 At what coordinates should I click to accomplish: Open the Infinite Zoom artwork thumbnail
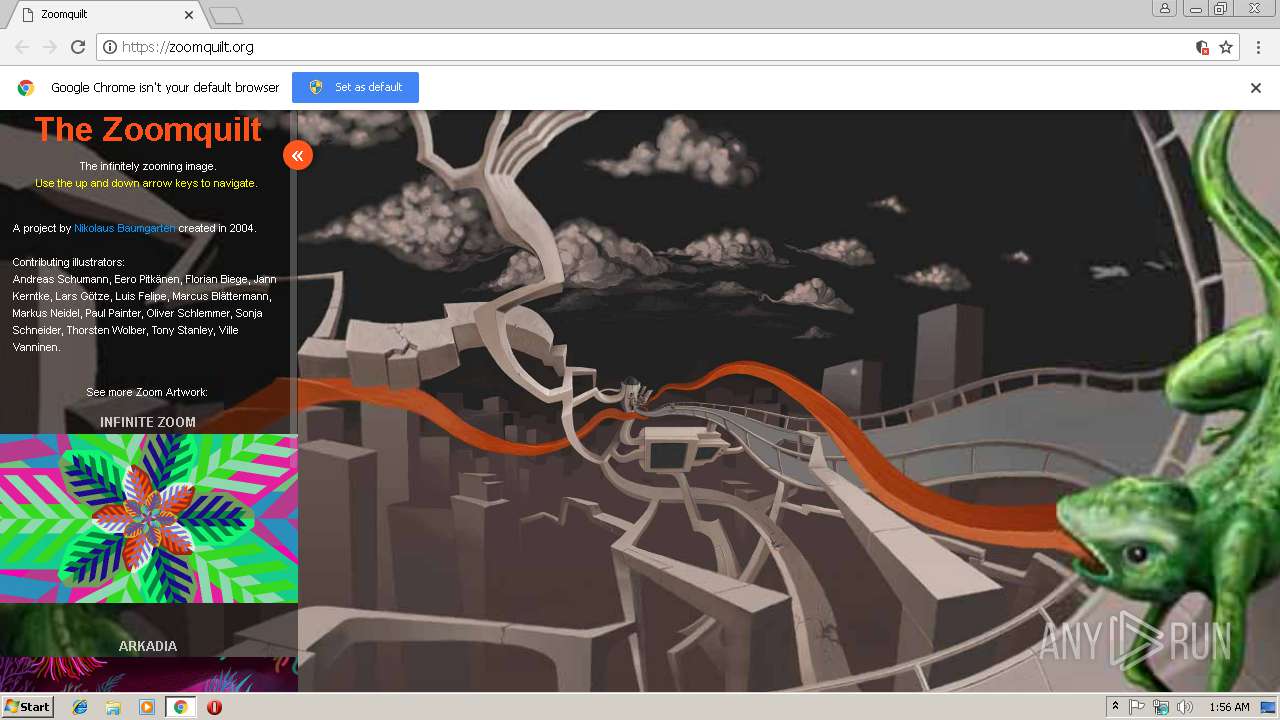(x=149, y=518)
